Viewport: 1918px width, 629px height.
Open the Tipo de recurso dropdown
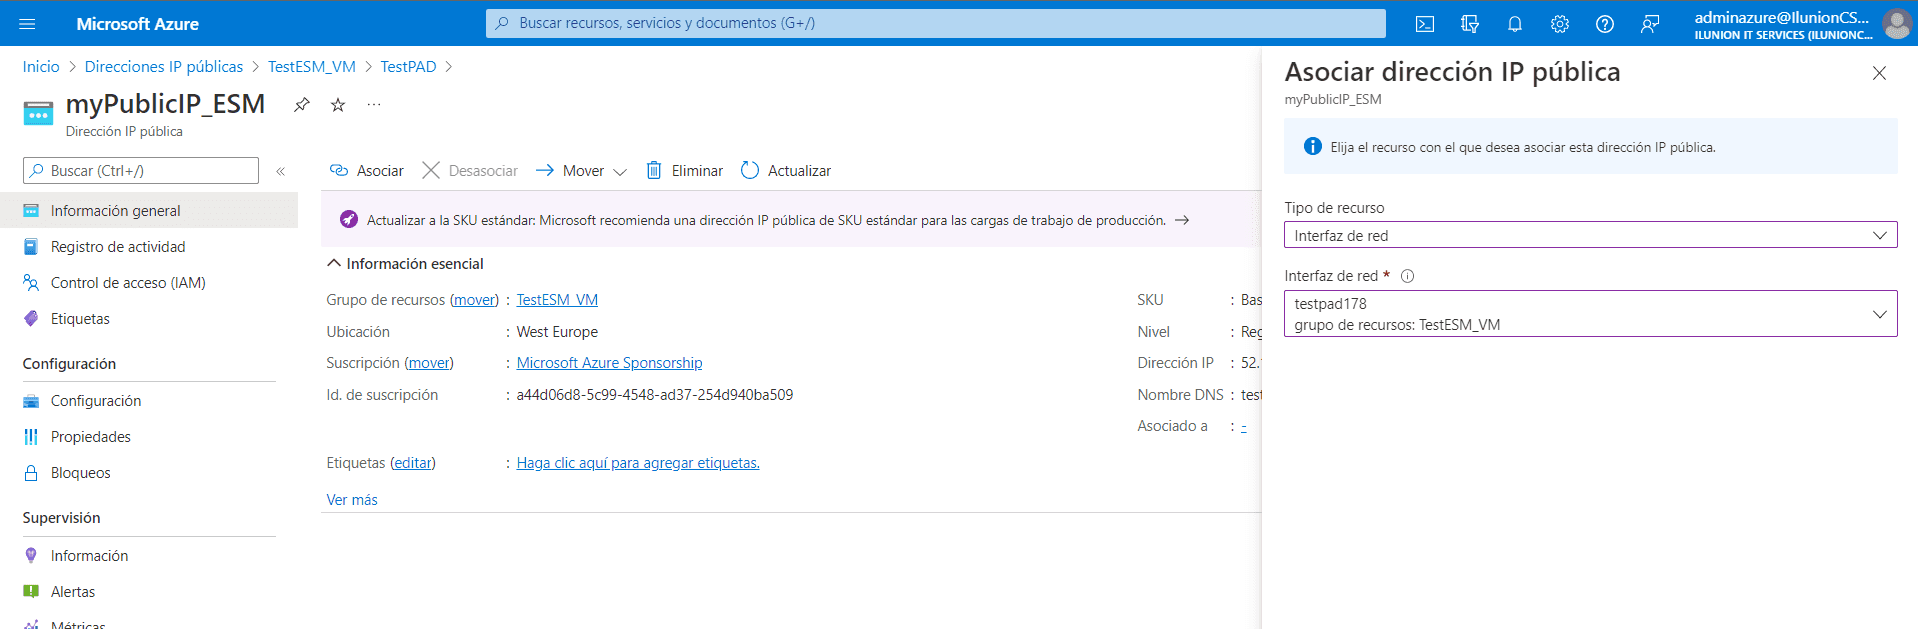tap(1590, 235)
